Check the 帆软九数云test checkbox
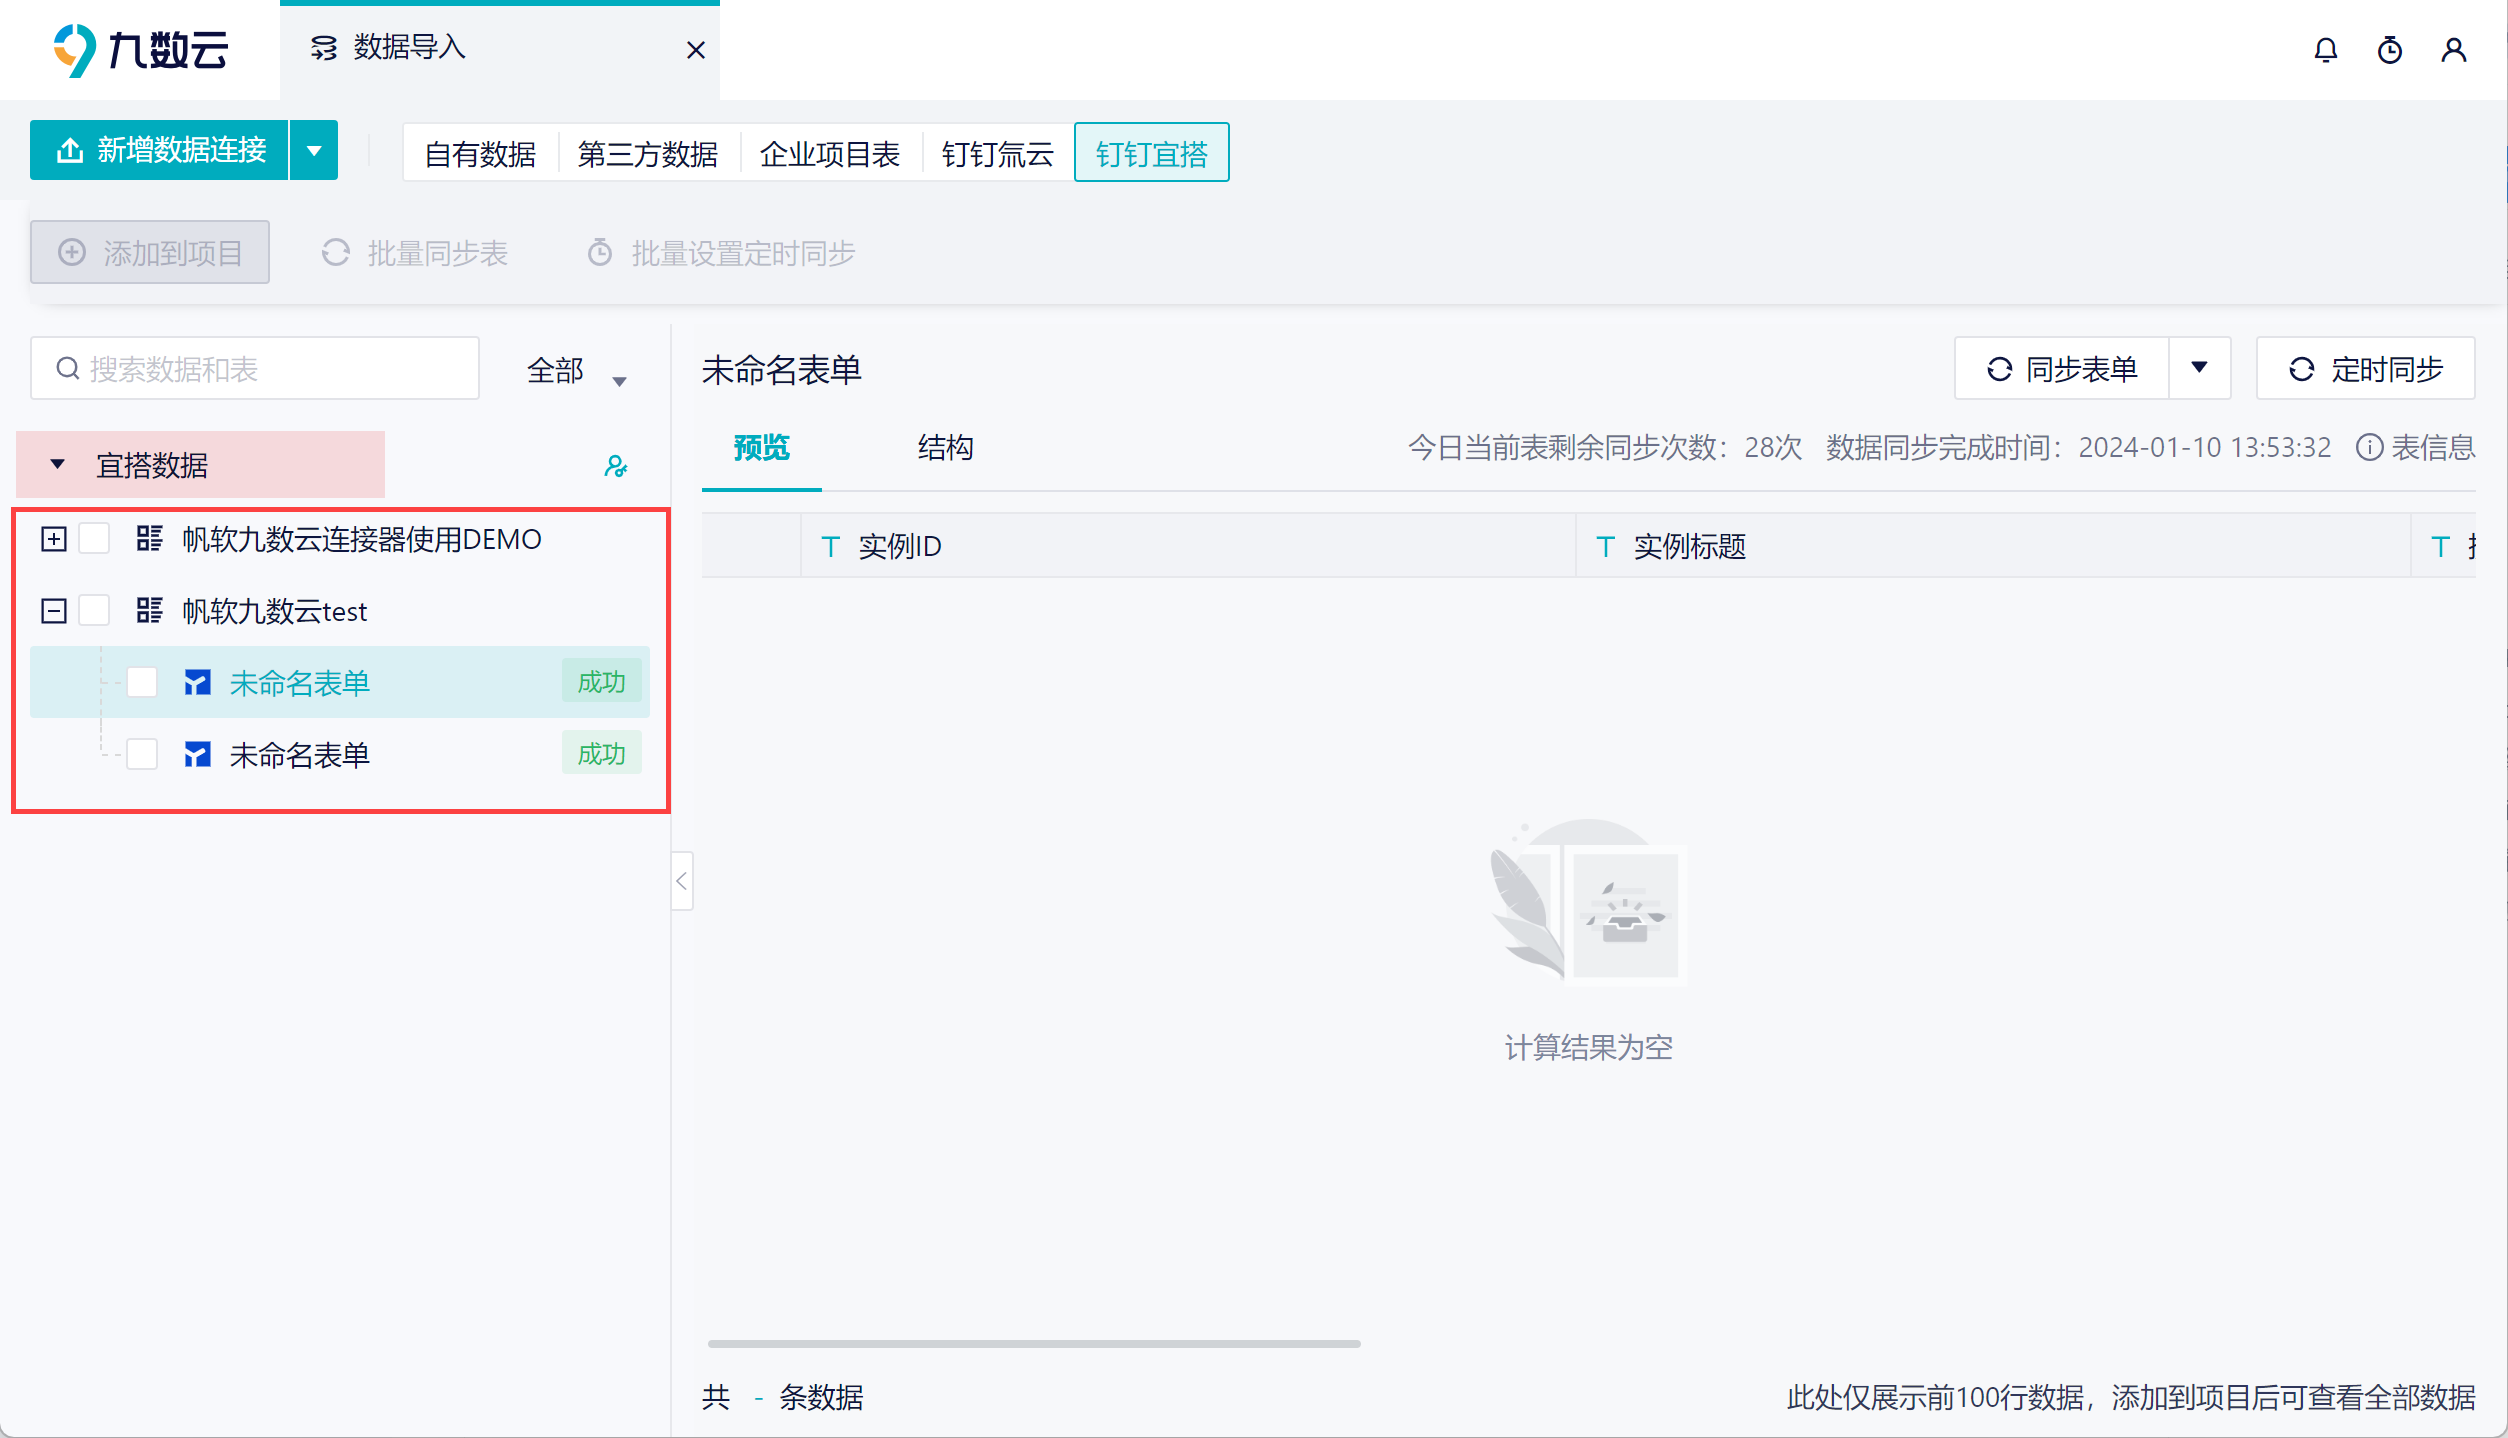This screenshot has height=1438, width=2508. click(94, 610)
